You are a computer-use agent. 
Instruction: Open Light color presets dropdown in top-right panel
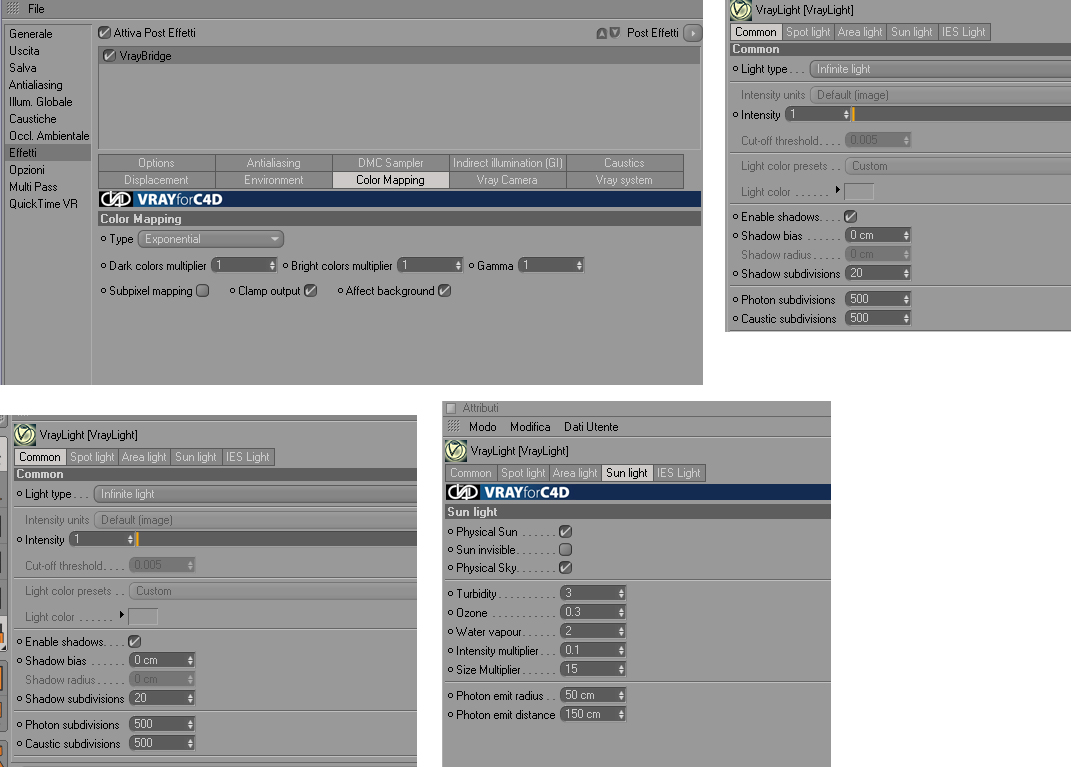pos(958,166)
